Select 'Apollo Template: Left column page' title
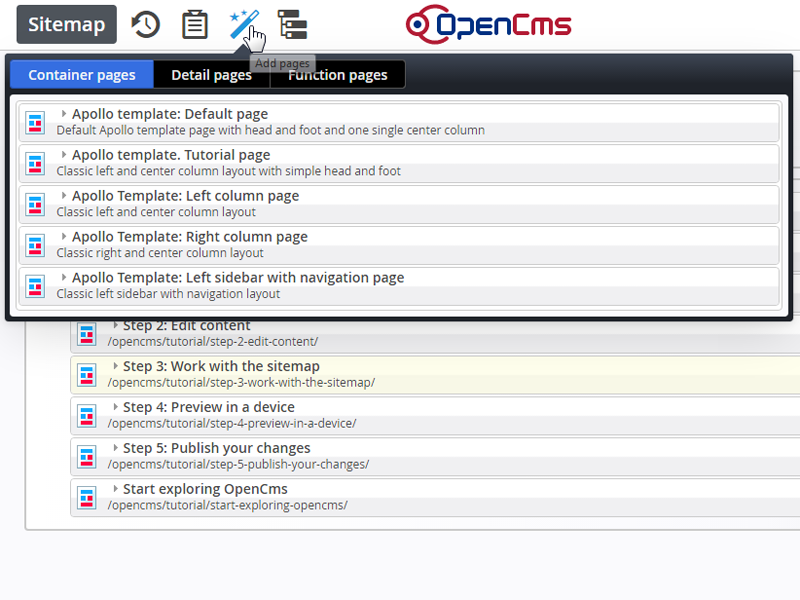Viewport: 800px width, 600px height. coord(185,195)
